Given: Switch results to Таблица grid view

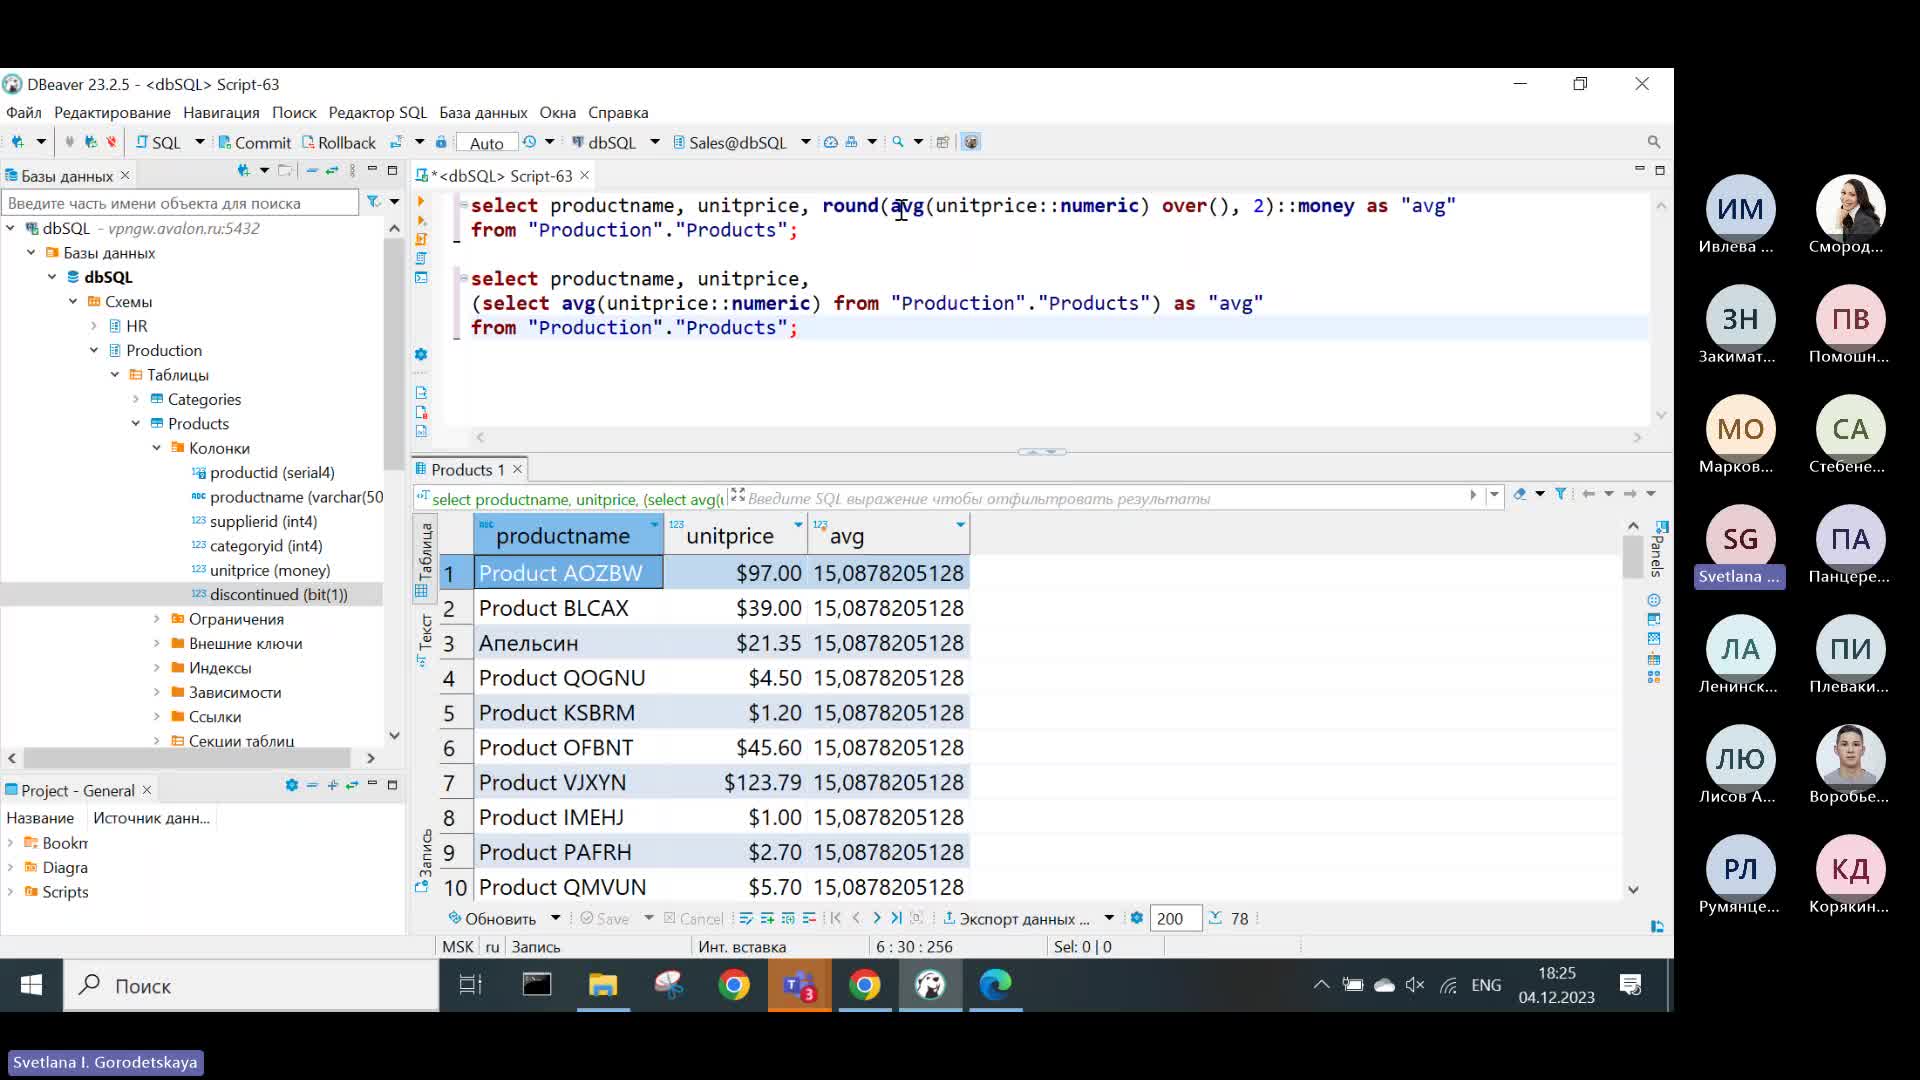Looking at the screenshot, I should [425, 560].
